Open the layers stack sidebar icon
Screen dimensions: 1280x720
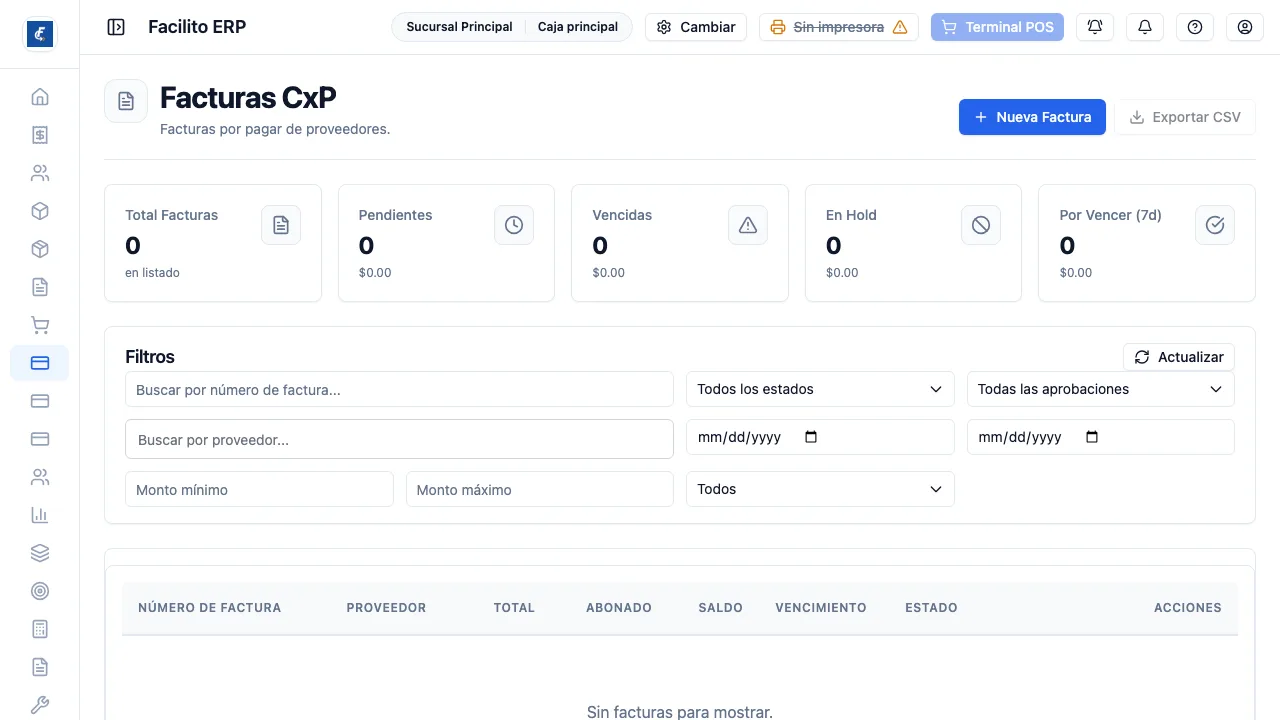pos(40,553)
